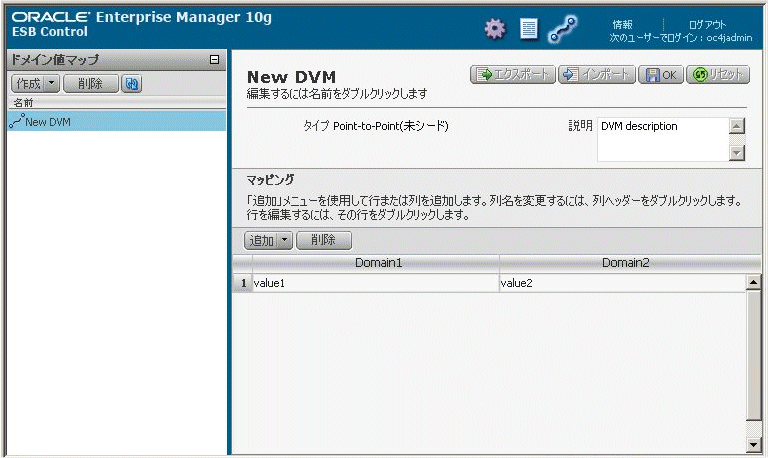This screenshot has width=768, height=458.
Task: Click the ログアウト logout link
Action: pyautogui.click(x=707, y=24)
